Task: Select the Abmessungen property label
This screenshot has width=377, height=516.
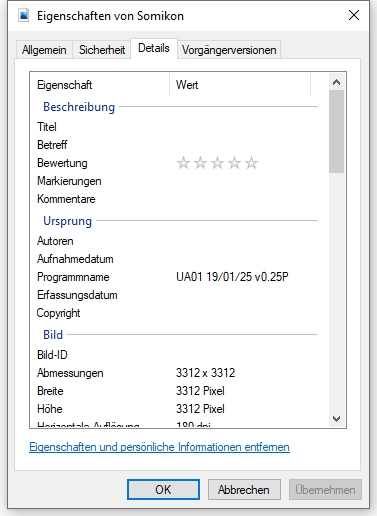Action: 70,373
